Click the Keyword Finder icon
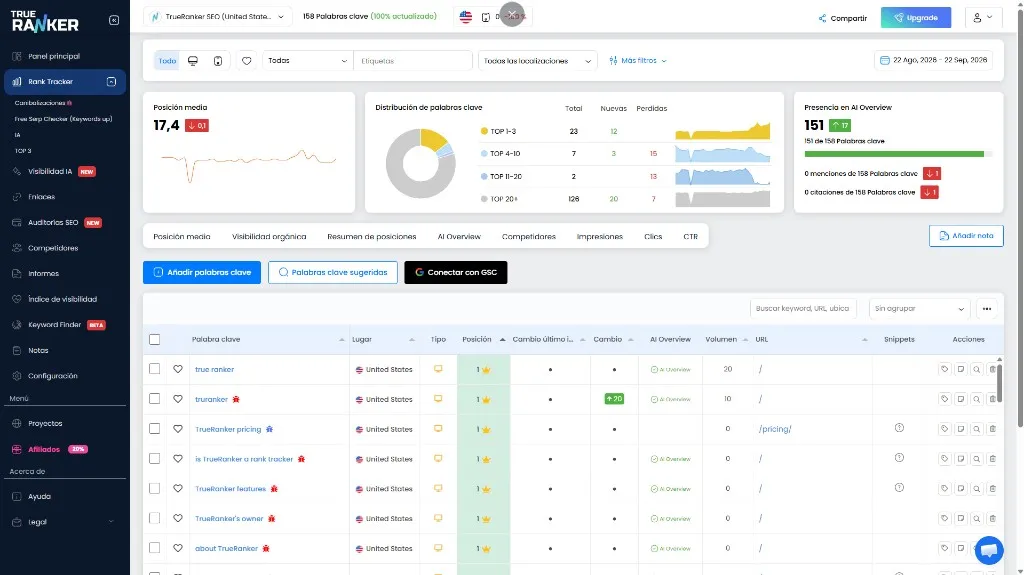Image resolution: width=1024 pixels, height=575 pixels. tap(17, 325)
